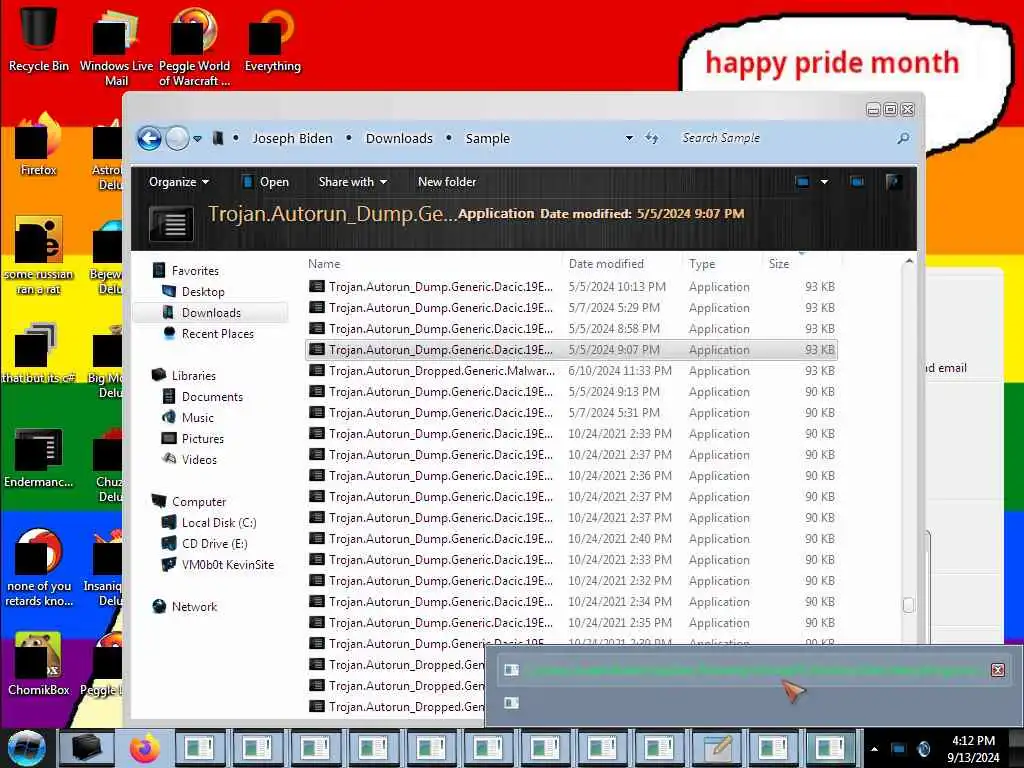This screenshot has width=1024, height=768.
Task: Click the magnifier icon in the search box
Action: [x=903, y=138]
